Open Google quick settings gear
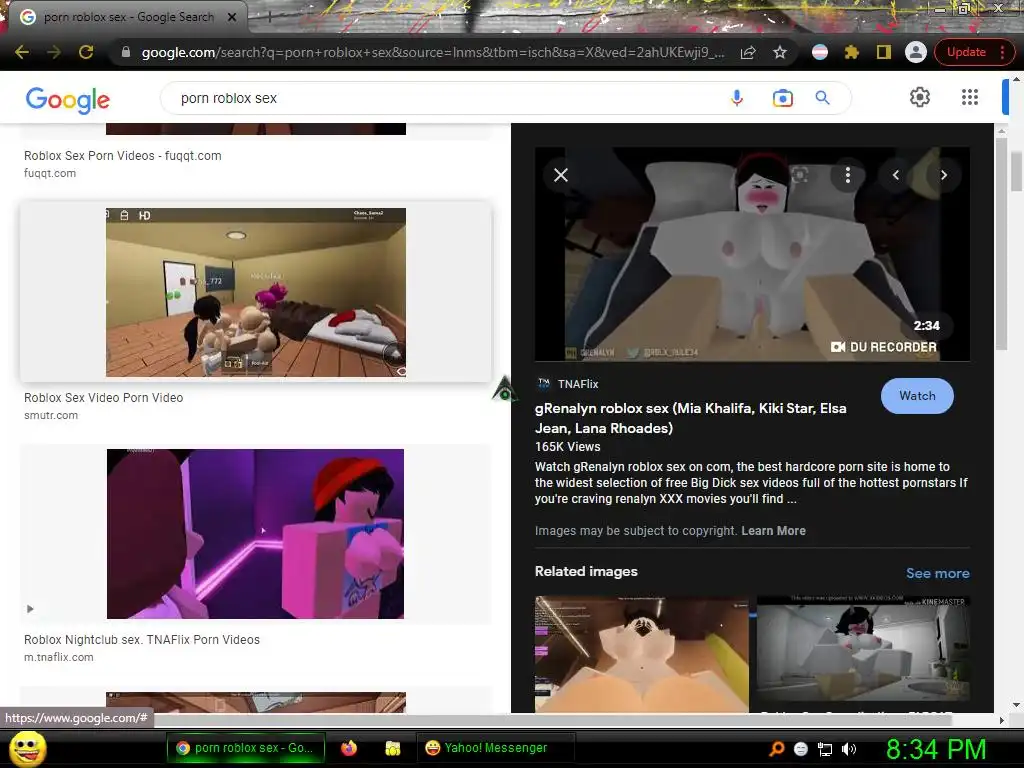 tap(920, 97)
